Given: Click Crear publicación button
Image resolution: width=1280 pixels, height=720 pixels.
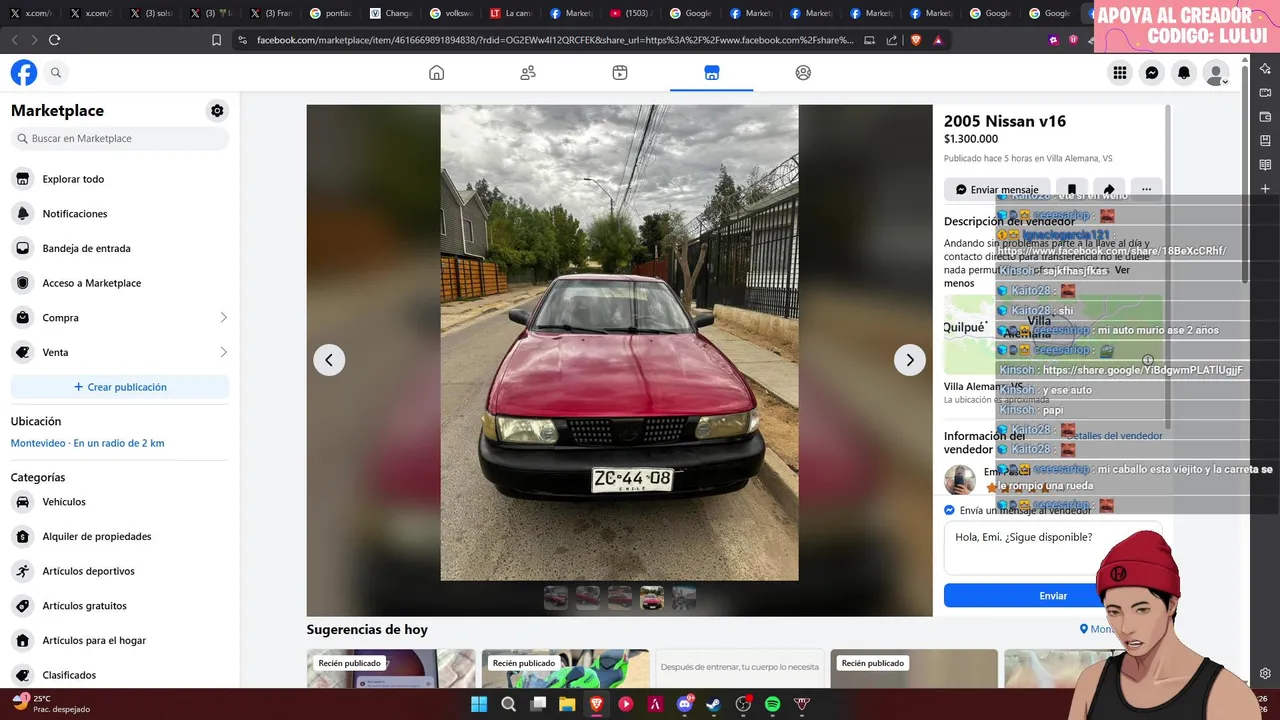Looking at the screenshot, I should [120, 387].
